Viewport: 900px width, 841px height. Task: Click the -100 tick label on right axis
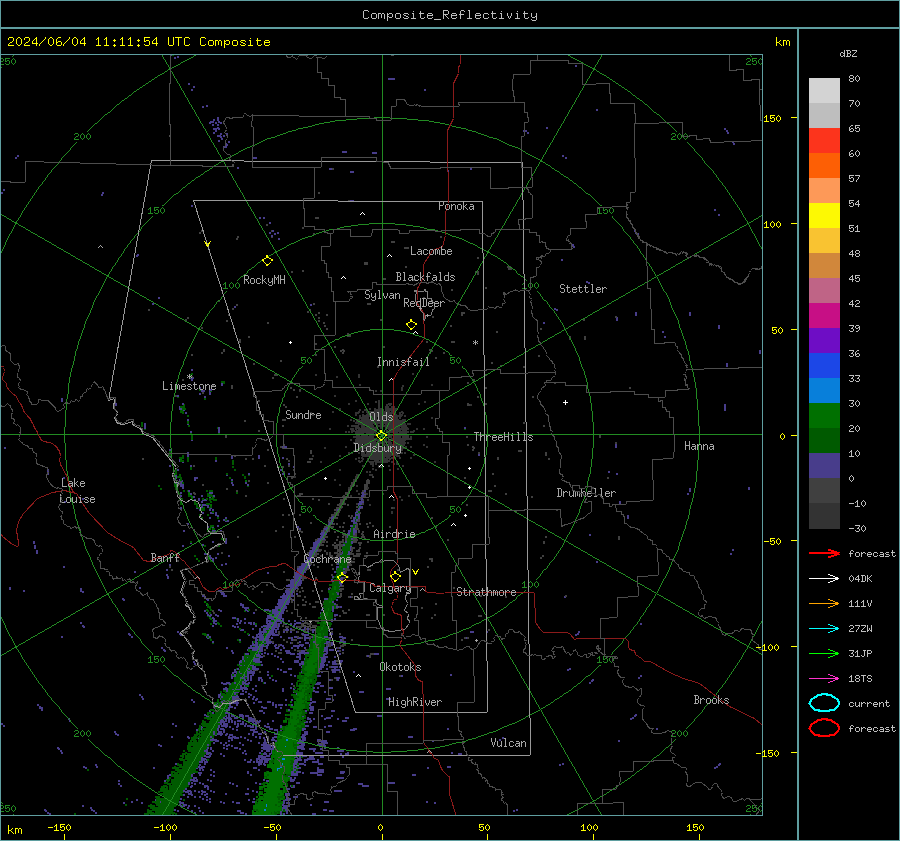(767, 647)
